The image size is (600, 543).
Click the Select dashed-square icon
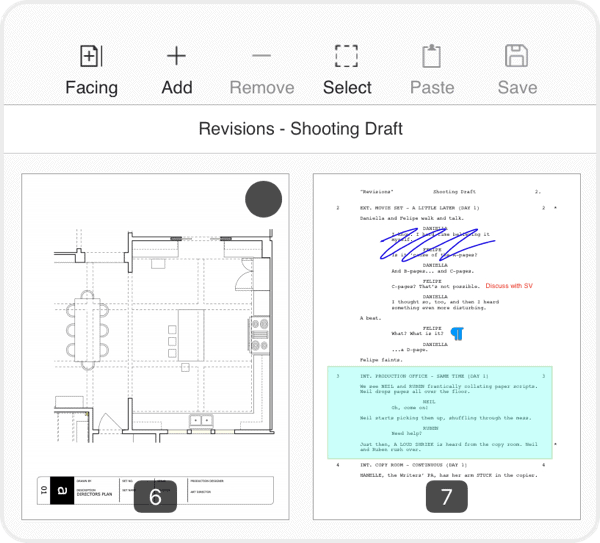pyautogui.click(x=346, y=56)
